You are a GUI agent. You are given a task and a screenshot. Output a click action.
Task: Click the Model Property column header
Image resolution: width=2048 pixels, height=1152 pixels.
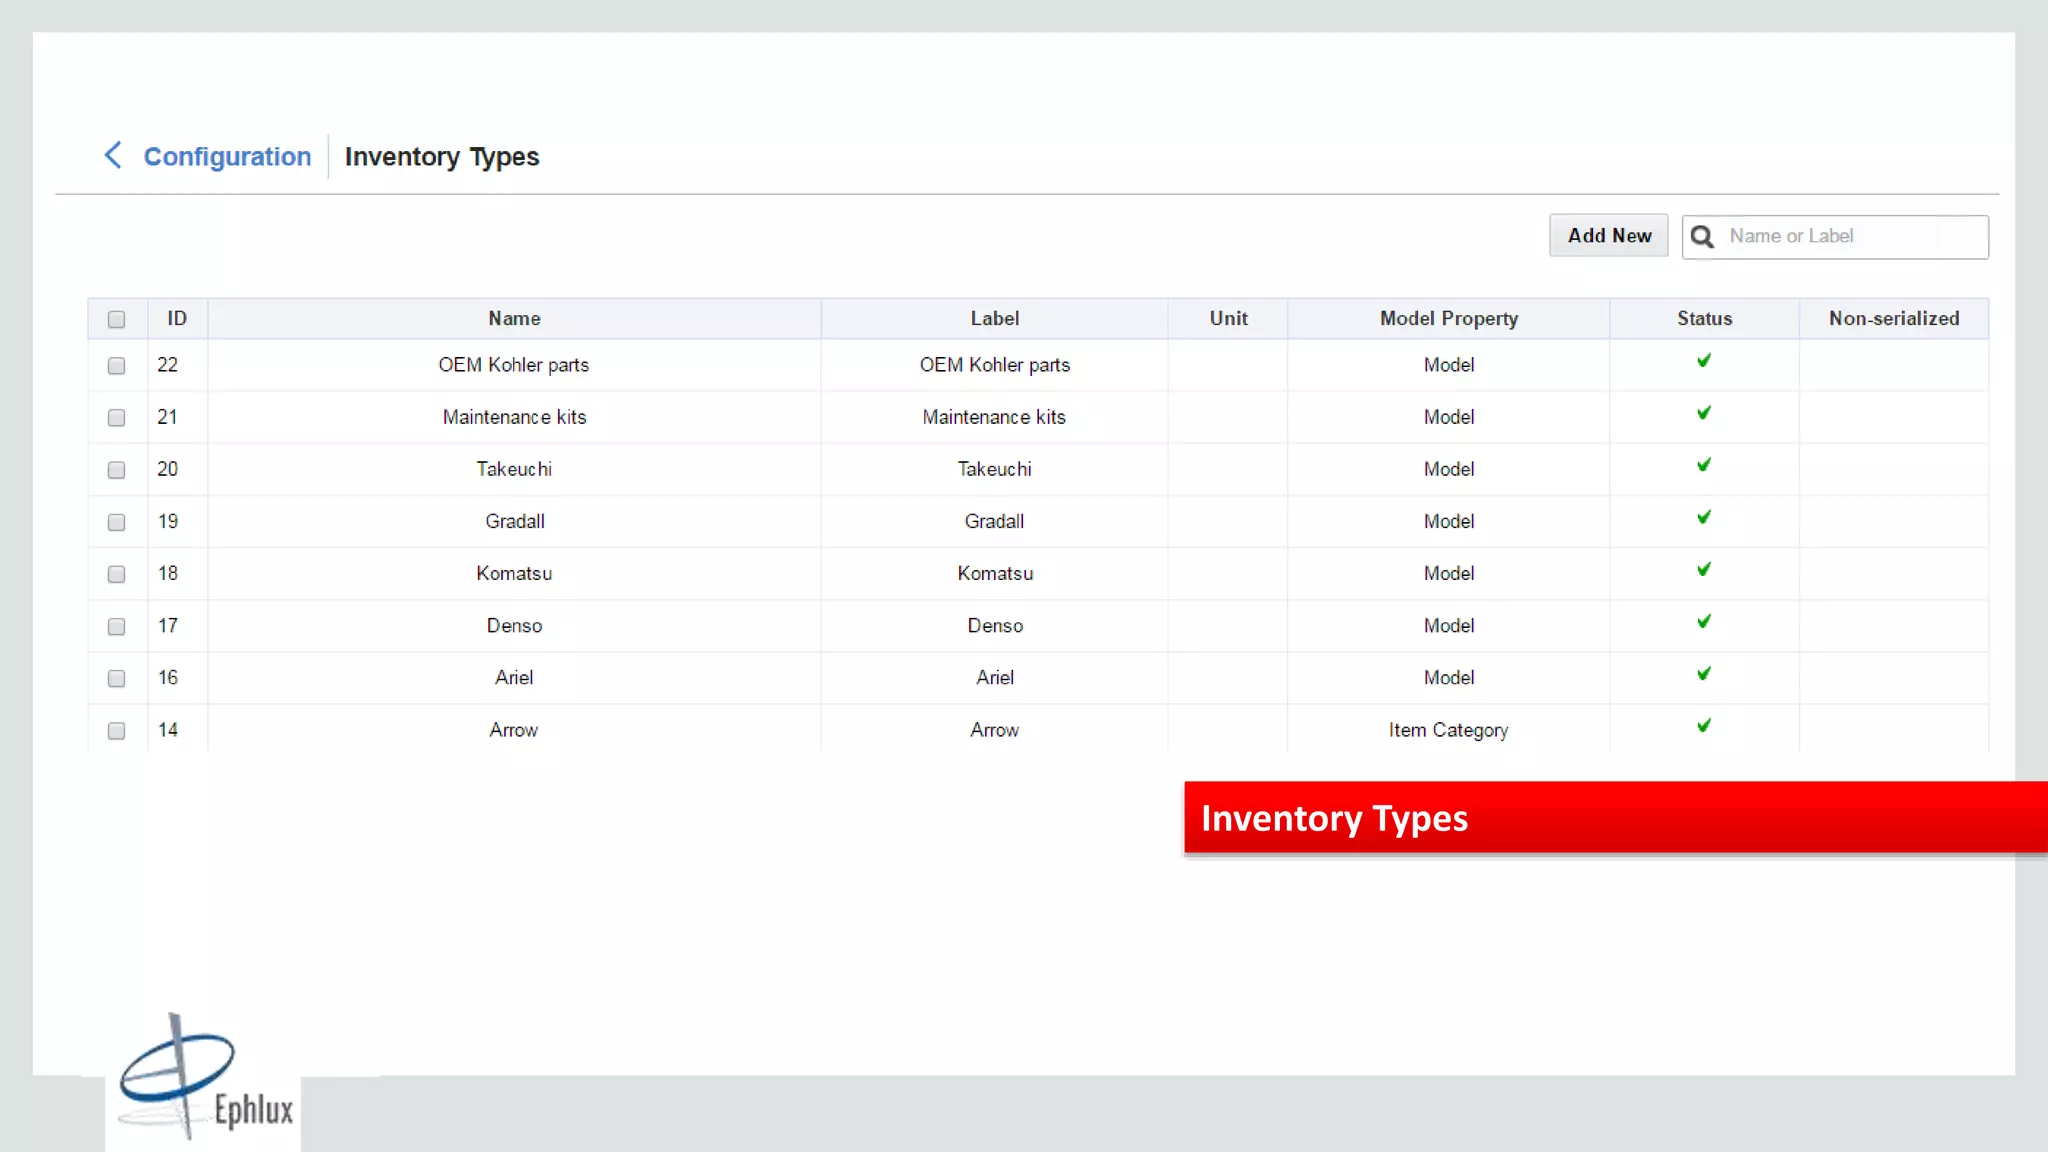1448,318
